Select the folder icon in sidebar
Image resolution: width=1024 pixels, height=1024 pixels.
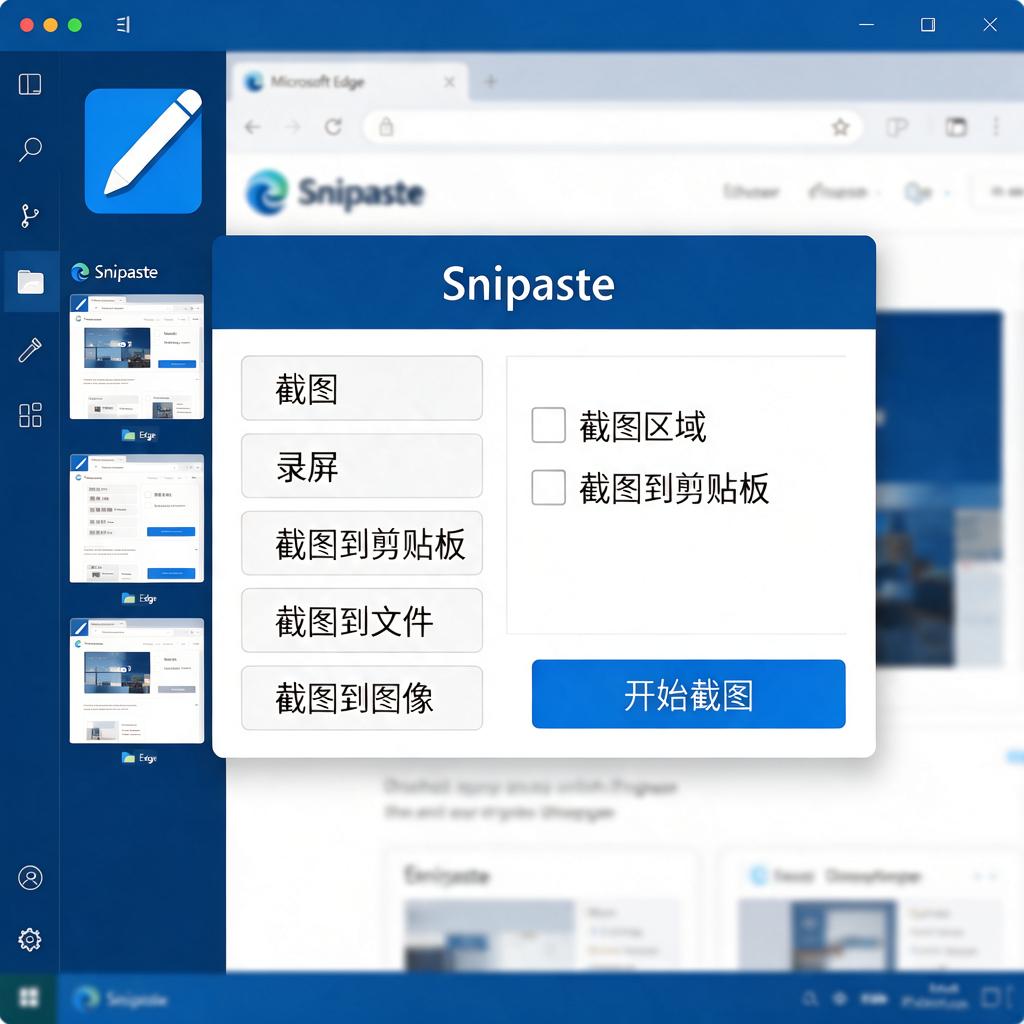(31, 282)
